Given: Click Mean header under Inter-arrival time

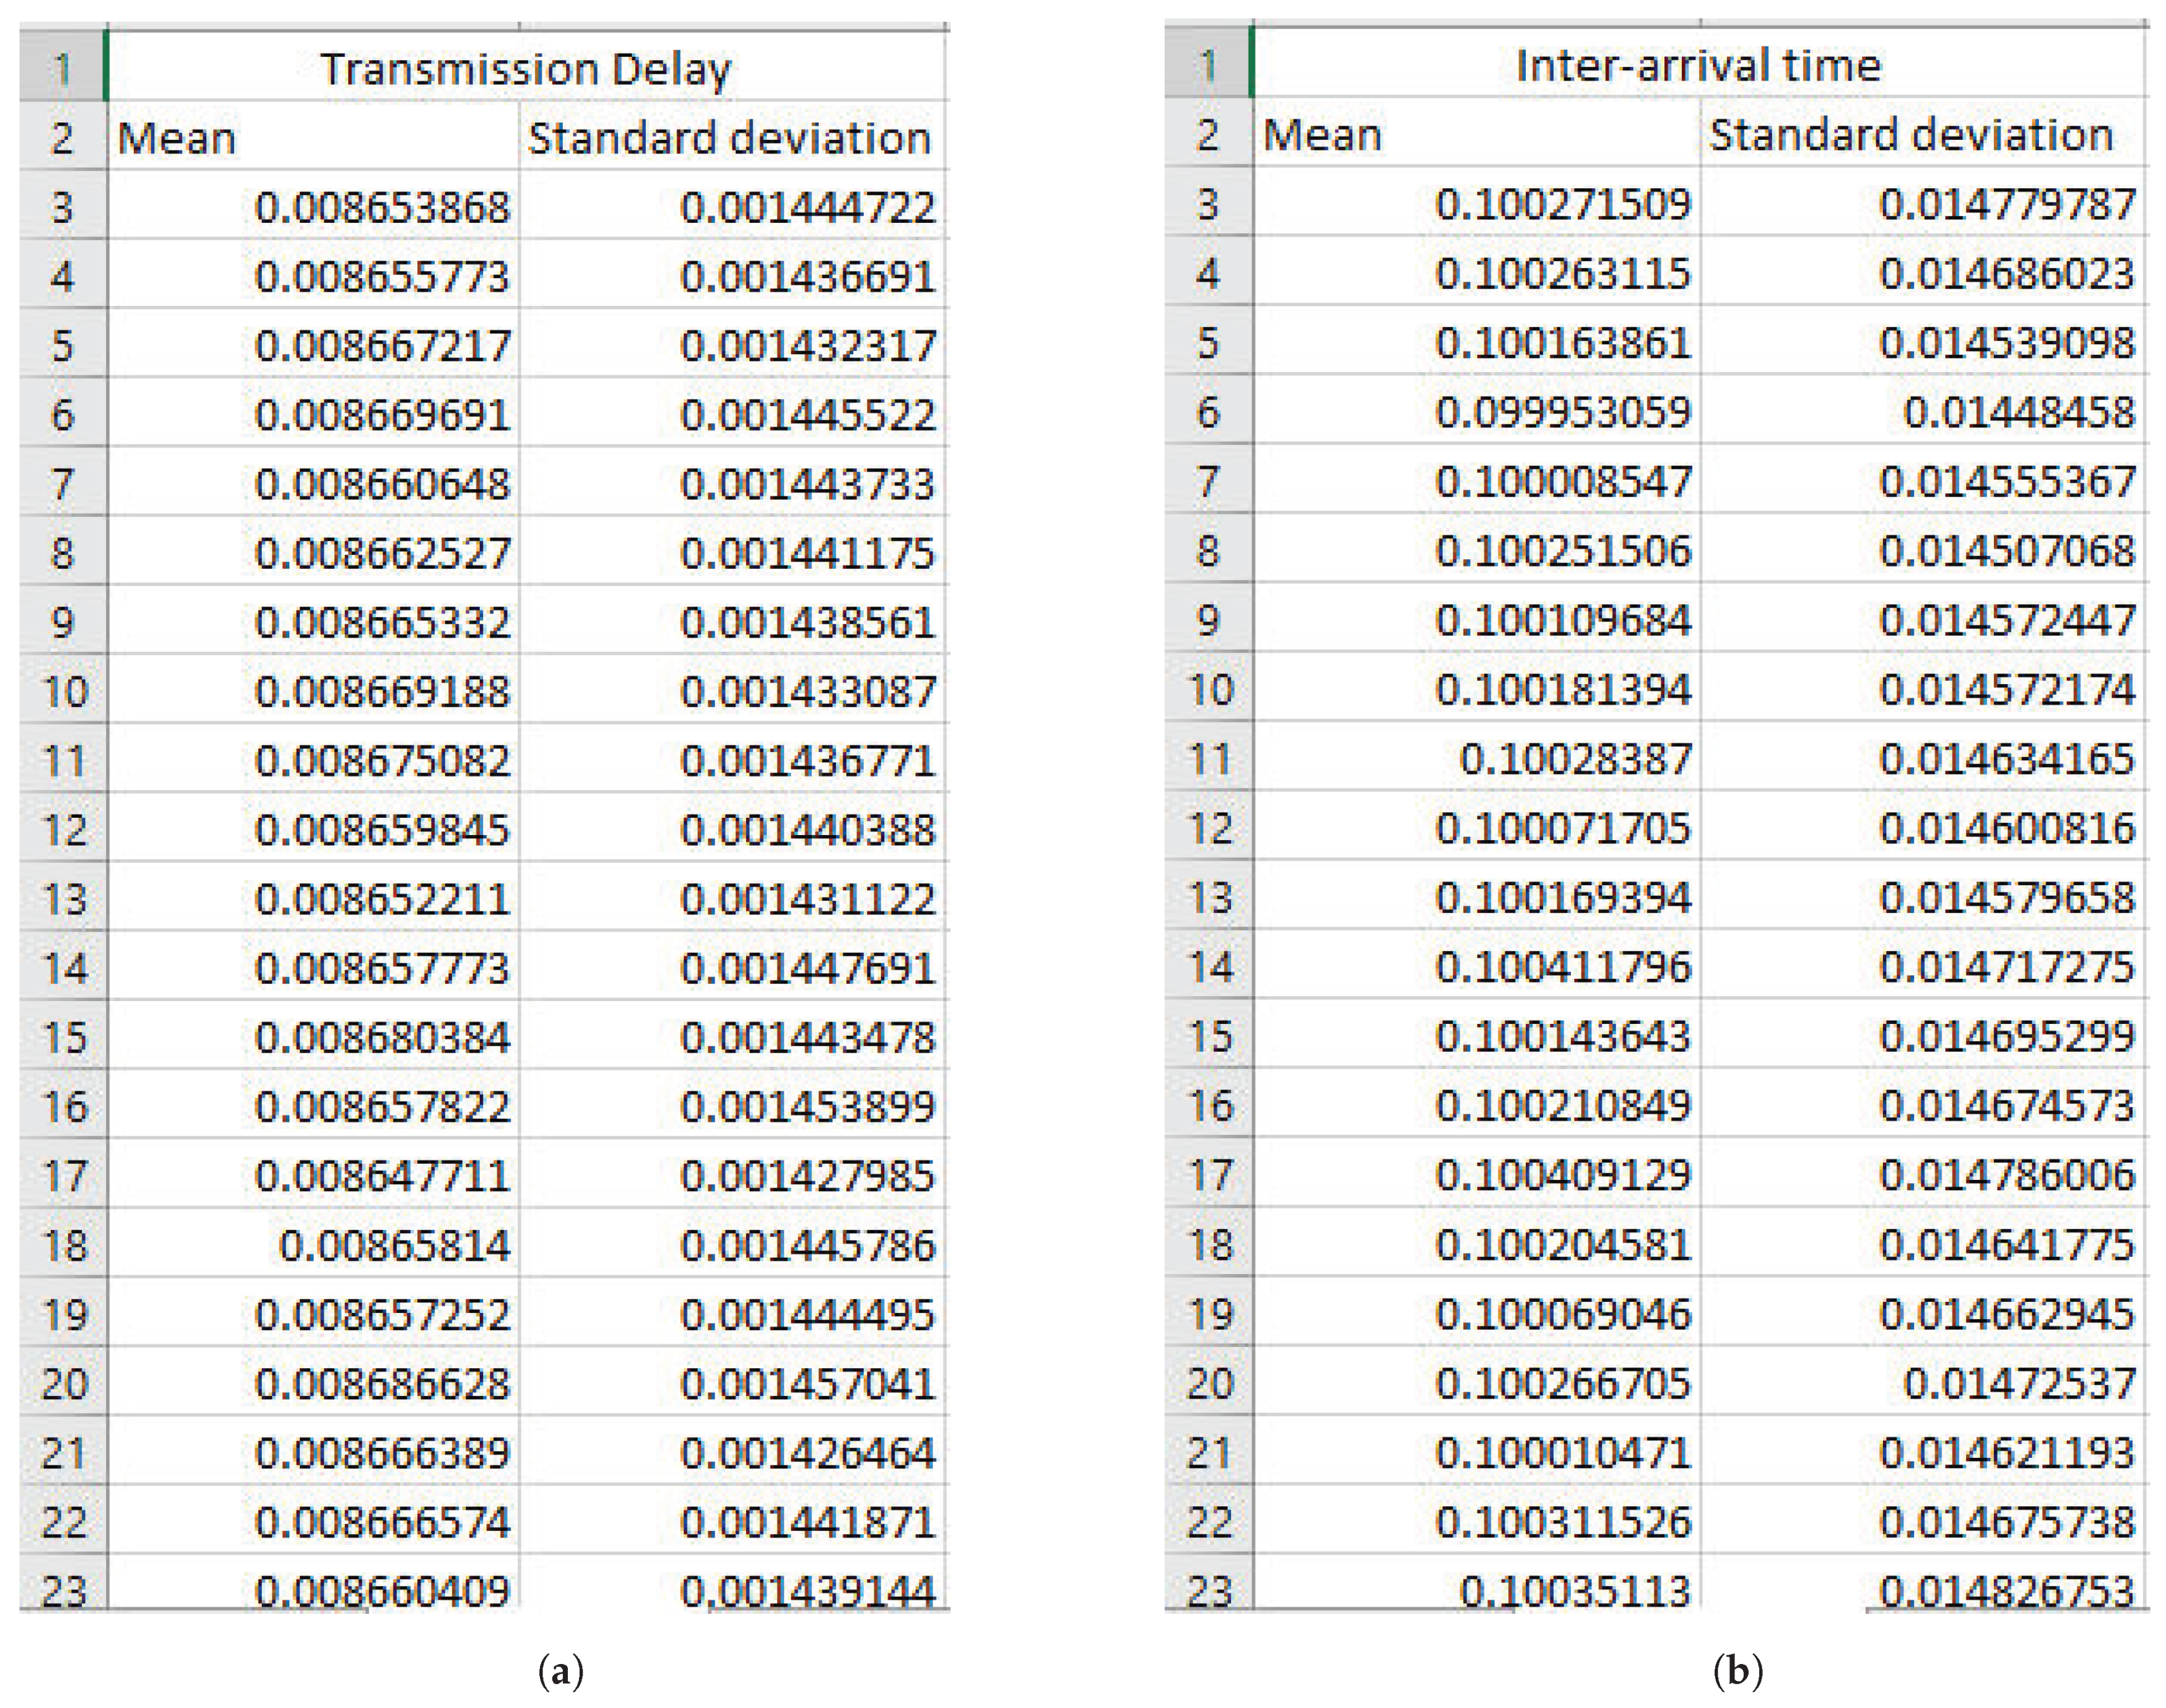Looking at the screenshot, I should click(1321, 135).
